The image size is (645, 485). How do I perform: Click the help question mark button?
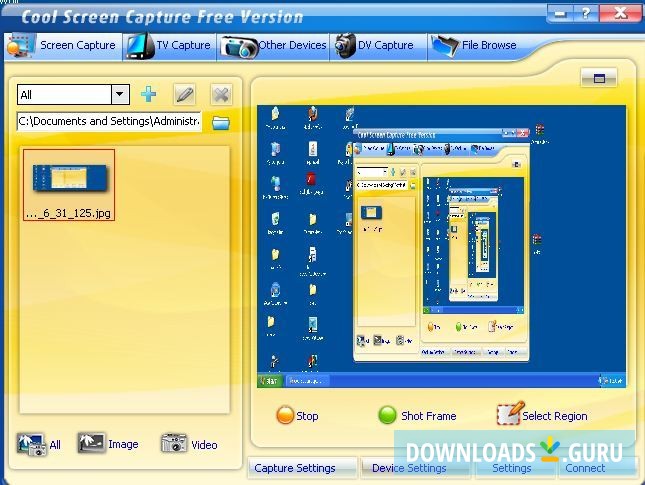coord(586,14)
